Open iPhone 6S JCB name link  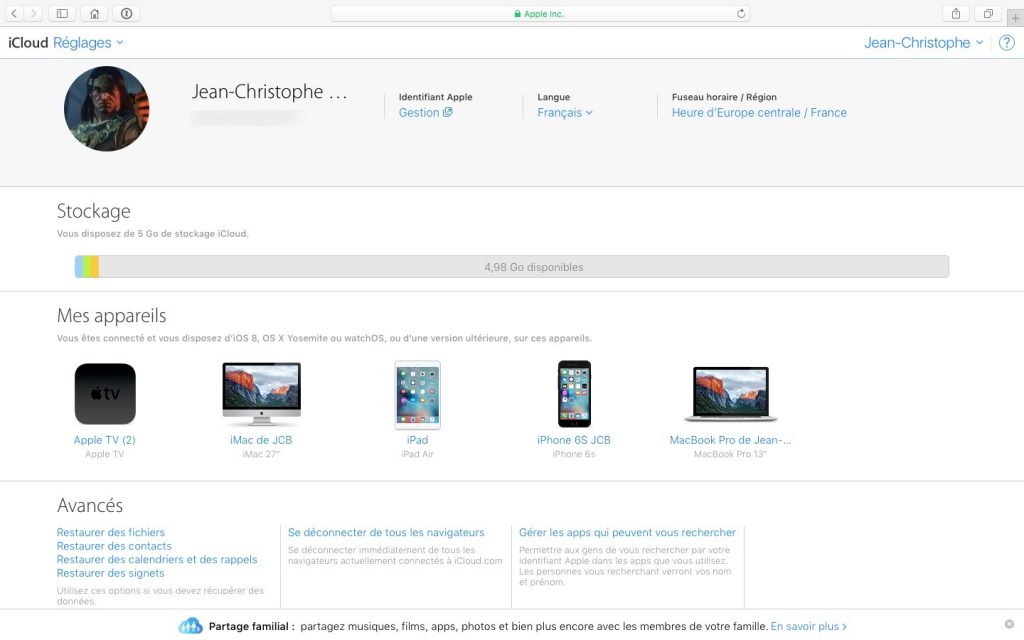pyautogui.click(x=573, y=440)
